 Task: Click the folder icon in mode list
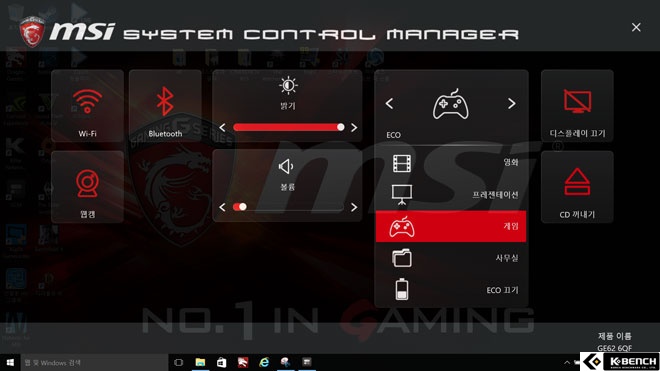coord(402,258)
